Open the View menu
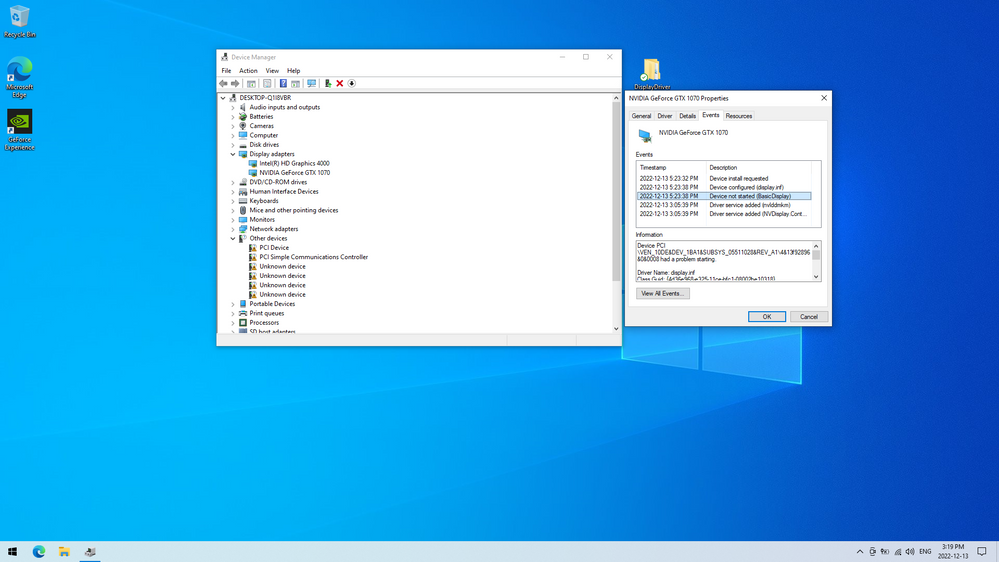Viewport: 999px width, 562px height. (272, 71)
